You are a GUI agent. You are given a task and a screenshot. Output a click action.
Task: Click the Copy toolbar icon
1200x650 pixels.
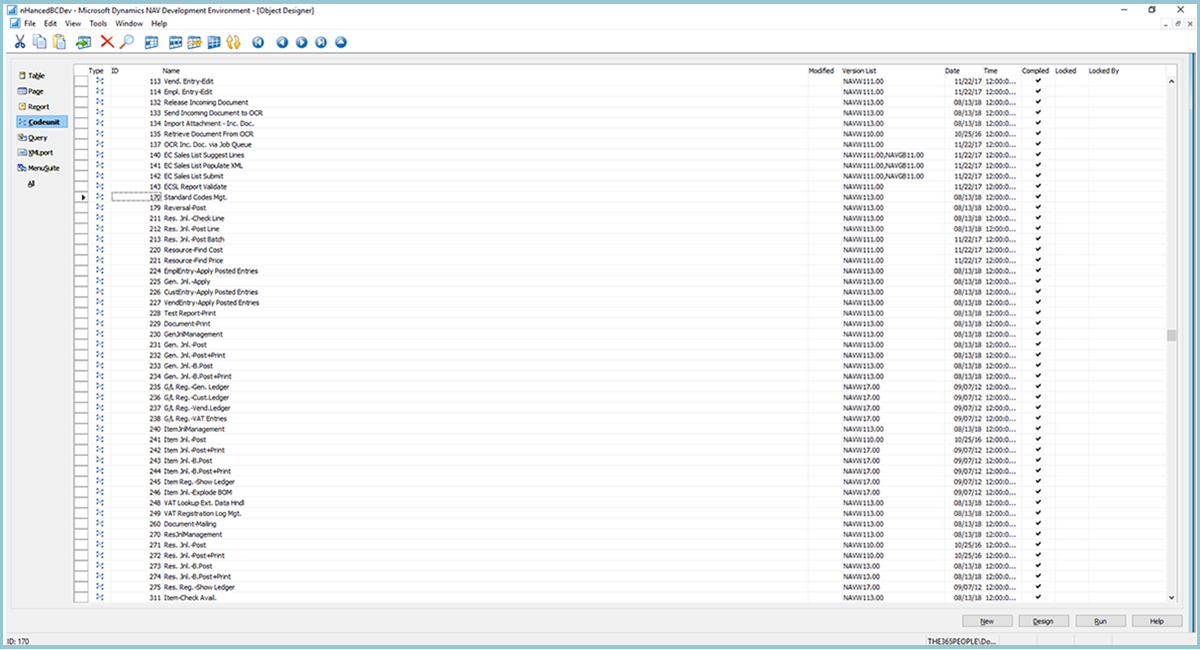point(40,42)
